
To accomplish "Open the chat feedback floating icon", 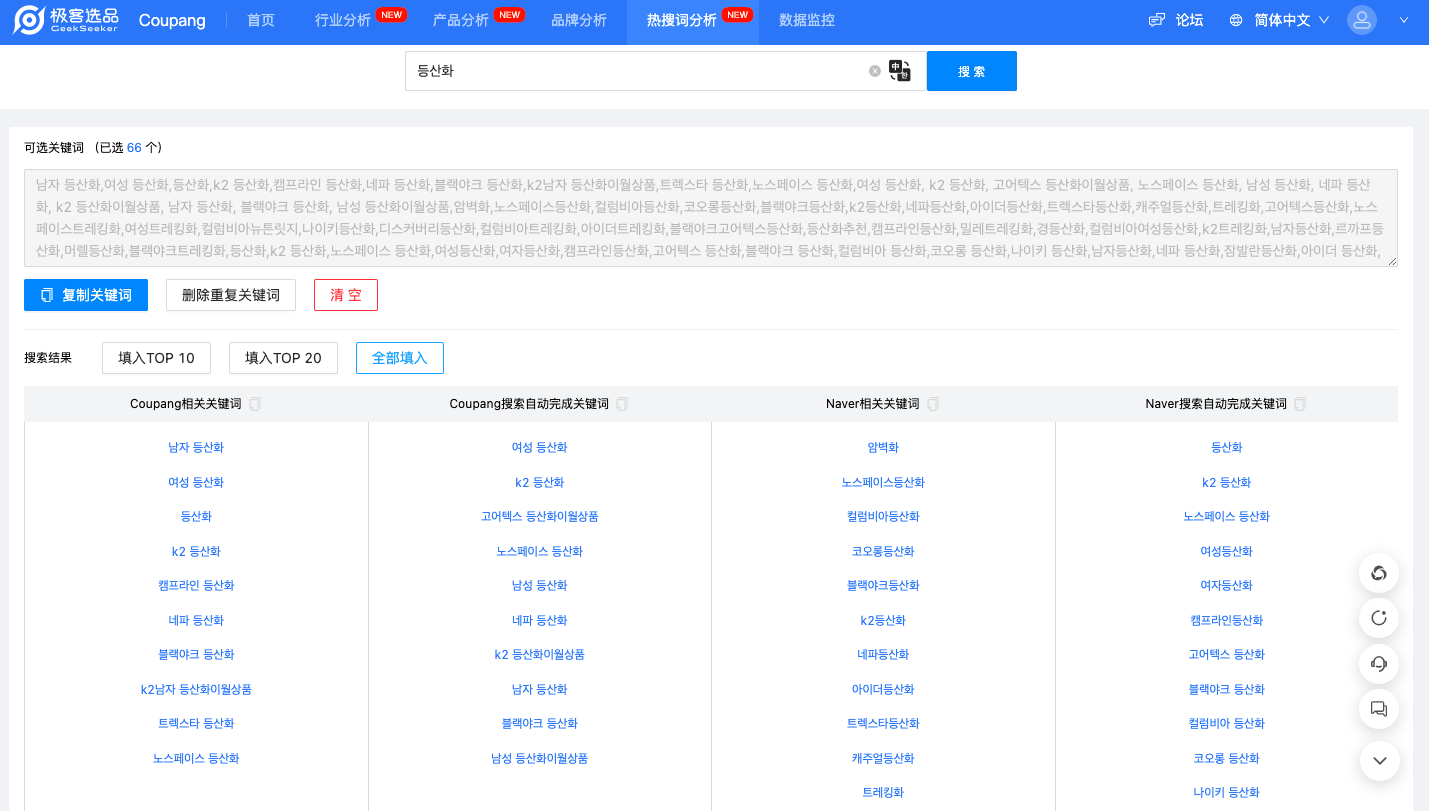I will [x=1379, y=709].
